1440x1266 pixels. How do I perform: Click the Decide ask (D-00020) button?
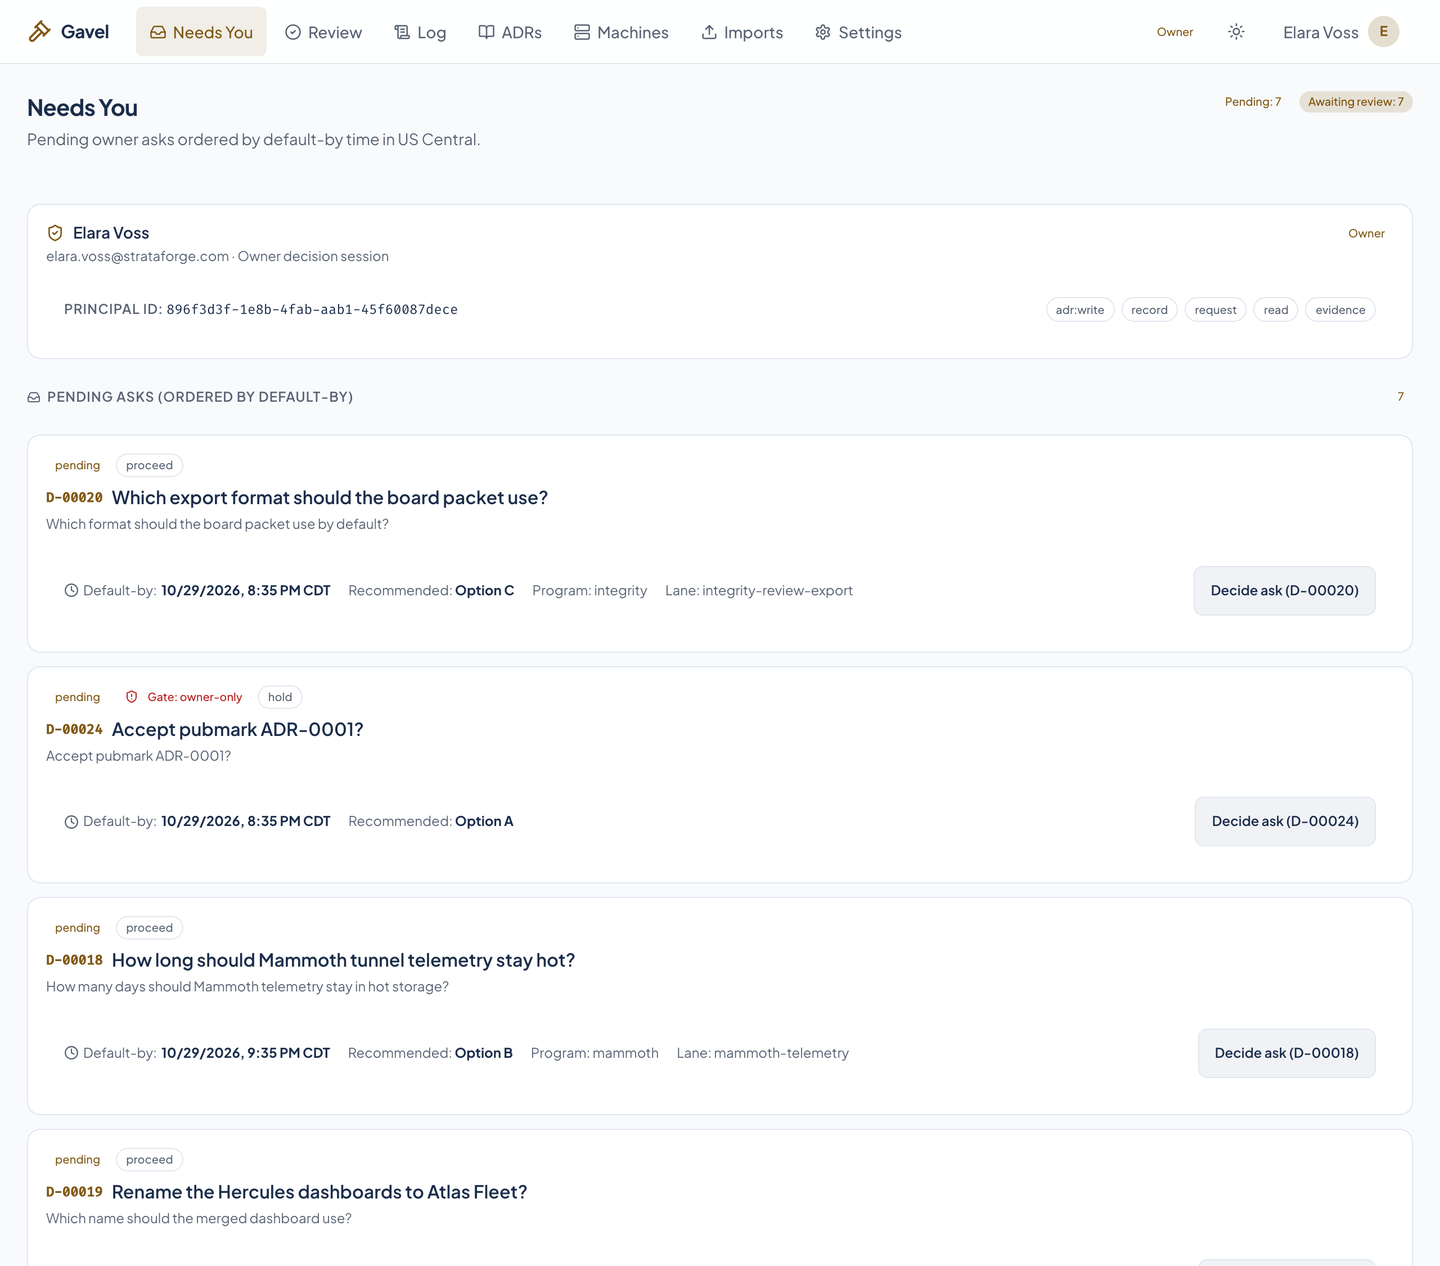1284,591
